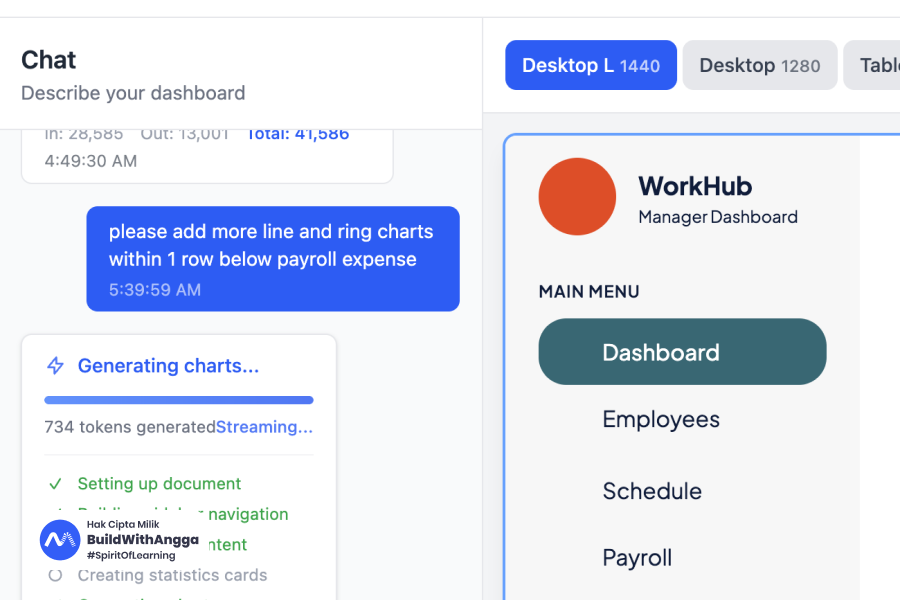Click the generation progress bar
This screenshot has height=600, width=900.
point(179,400)
